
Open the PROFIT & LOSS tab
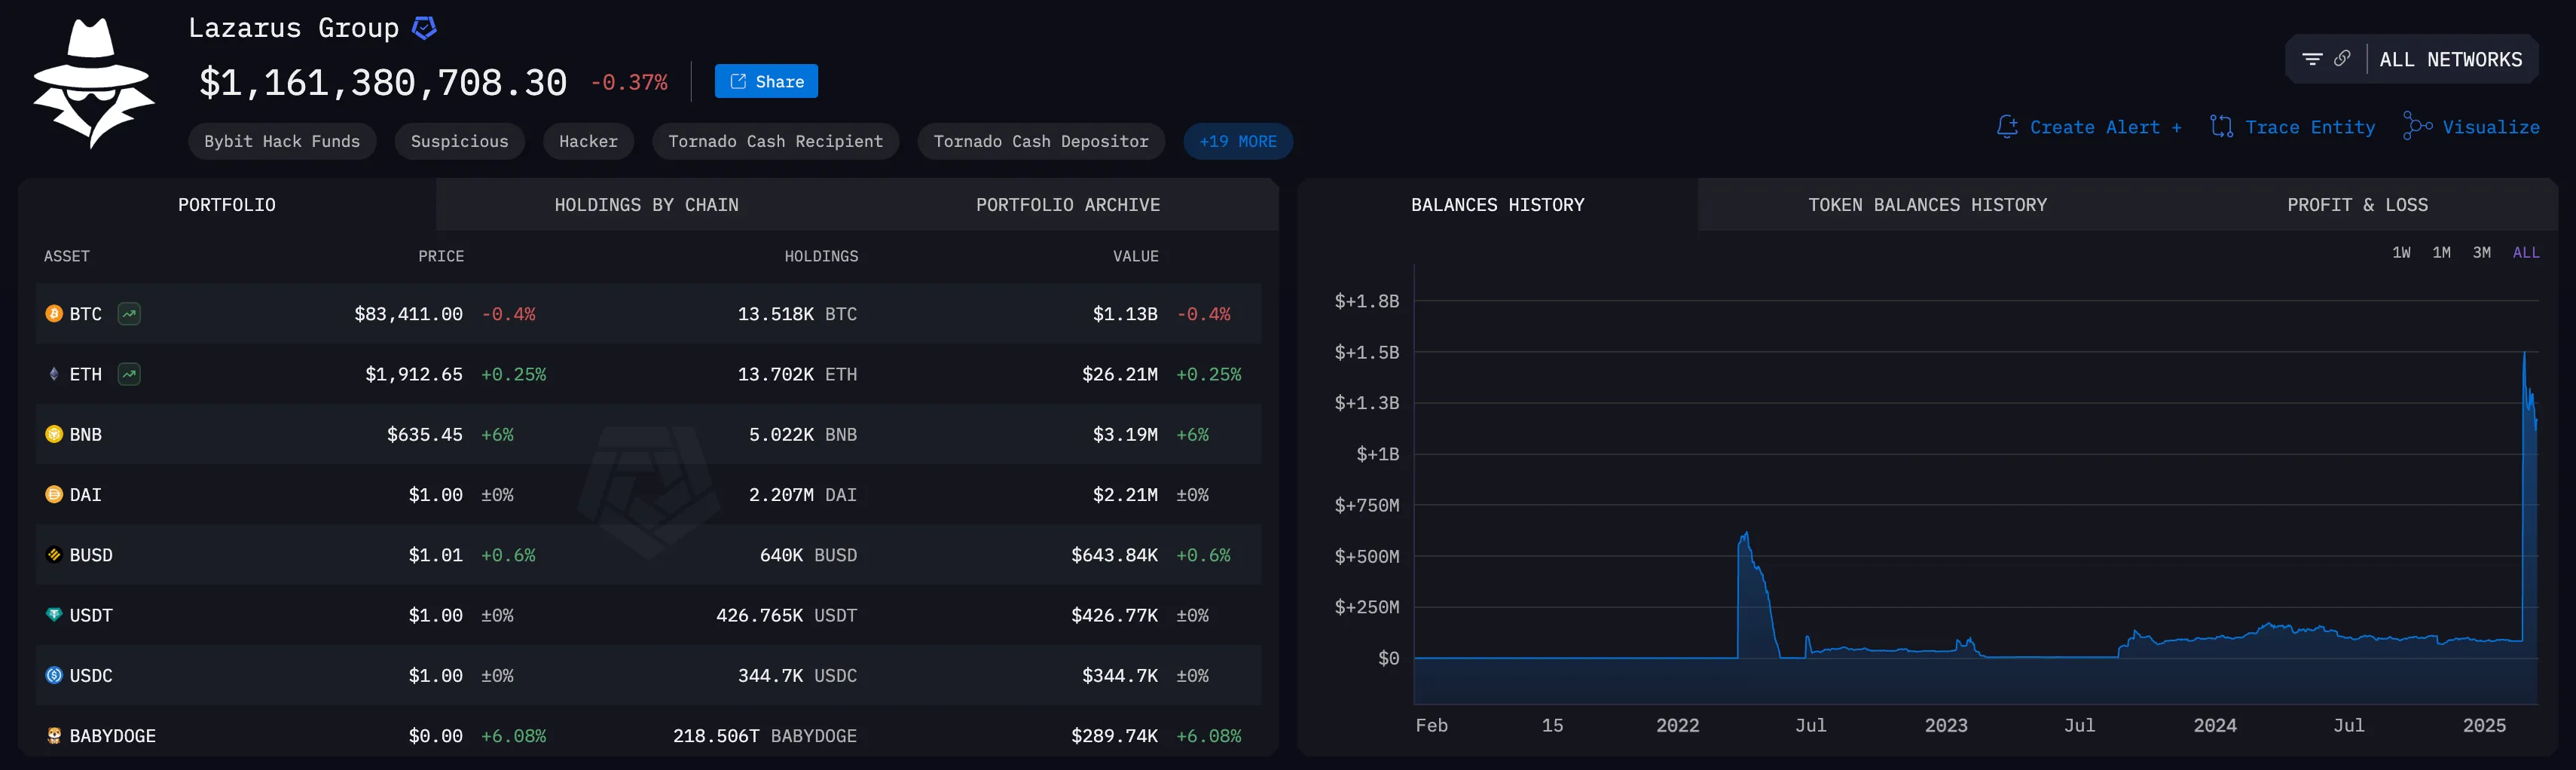coord(2357,205)
